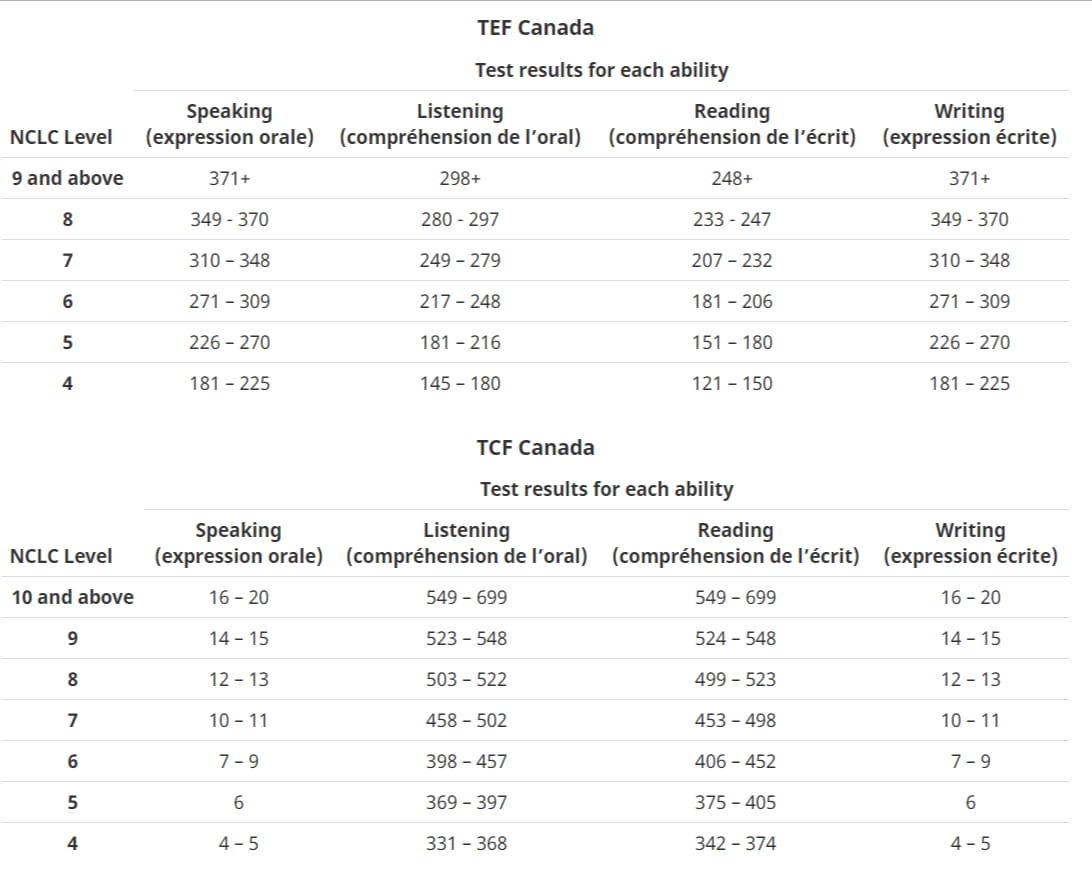Viewport: 1092px width, 885px height.
Task: Click the TCF reading 406 – 452 cell
Action: click(x=735, y=762)
